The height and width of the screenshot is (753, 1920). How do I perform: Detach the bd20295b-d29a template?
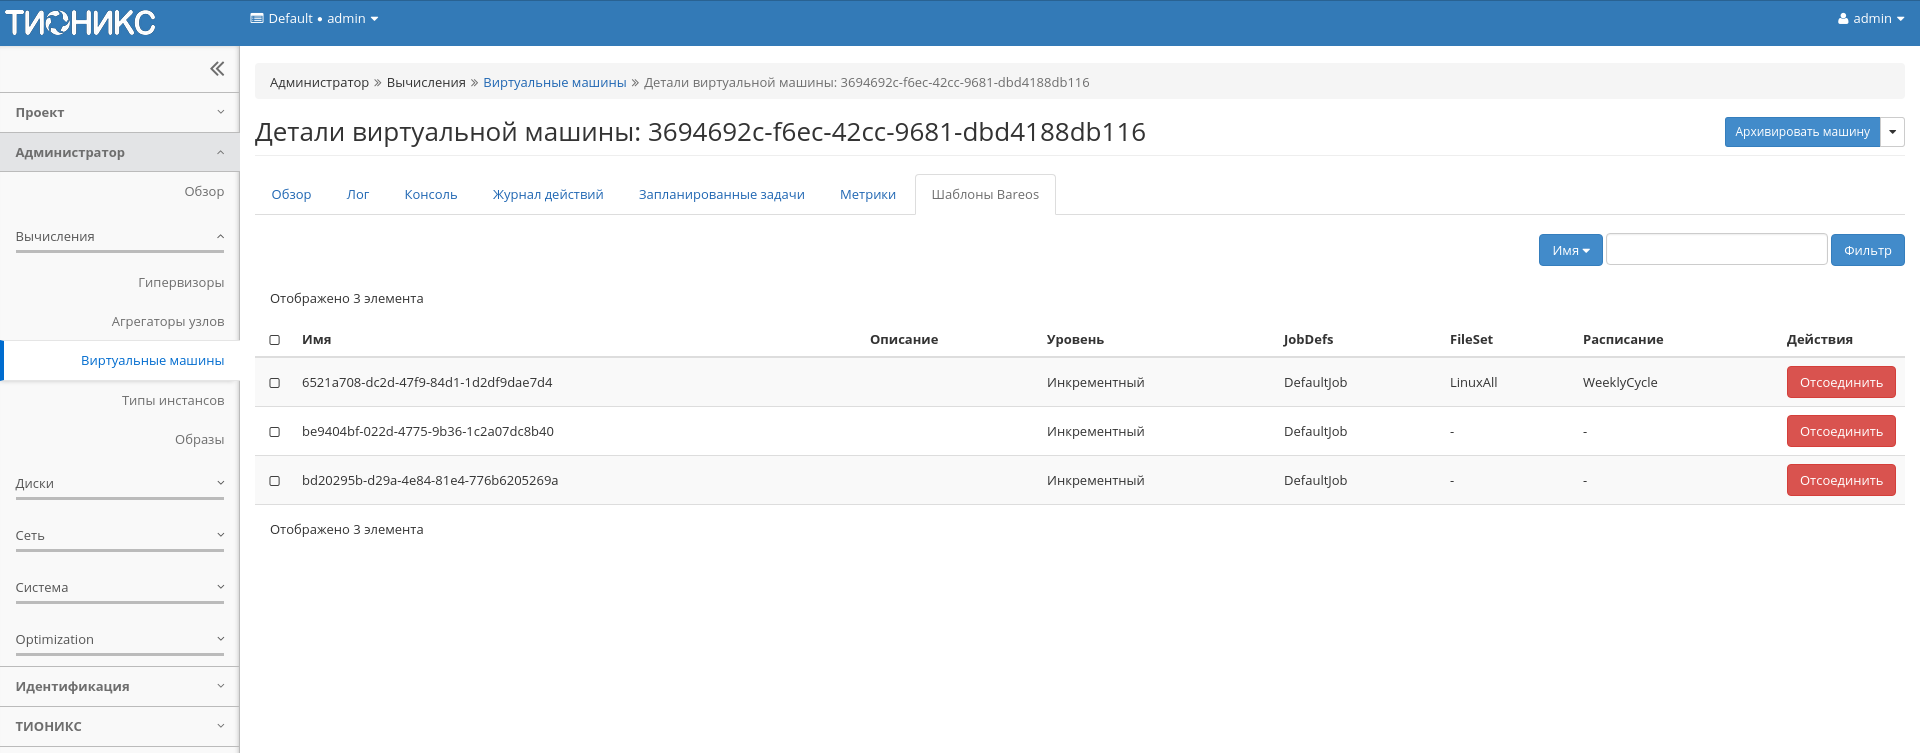pos(1840,481)
